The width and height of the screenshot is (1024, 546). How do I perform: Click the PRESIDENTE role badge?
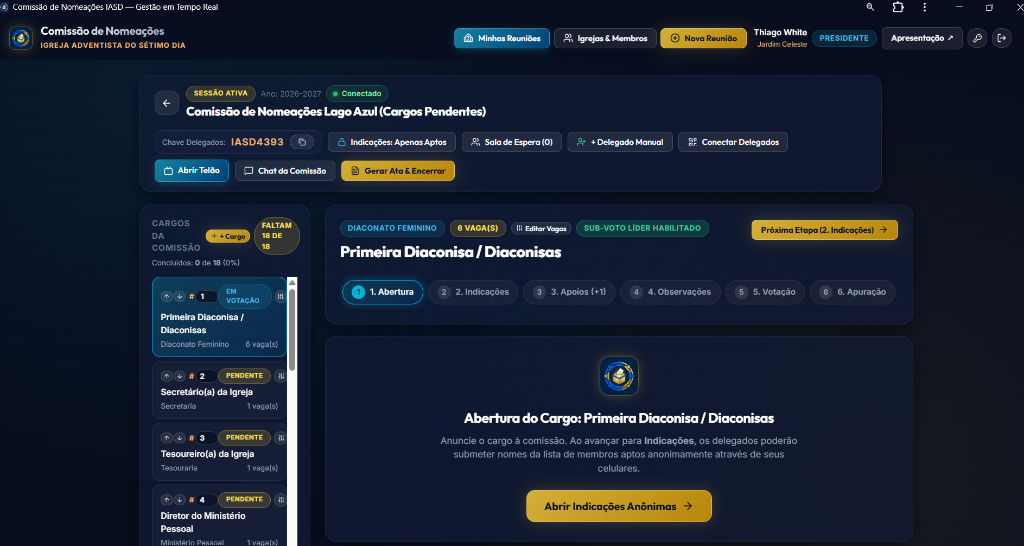pos(844,38)
